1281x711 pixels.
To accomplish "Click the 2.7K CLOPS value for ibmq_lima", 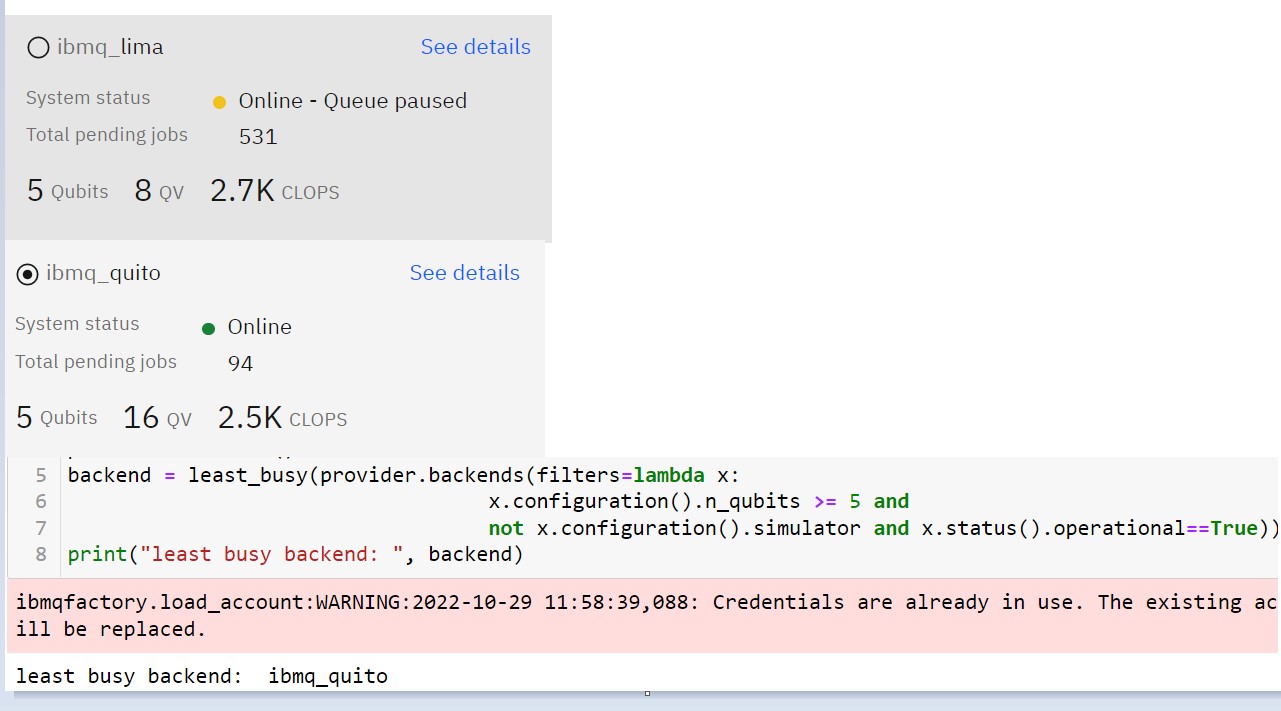I will point(274,191).
